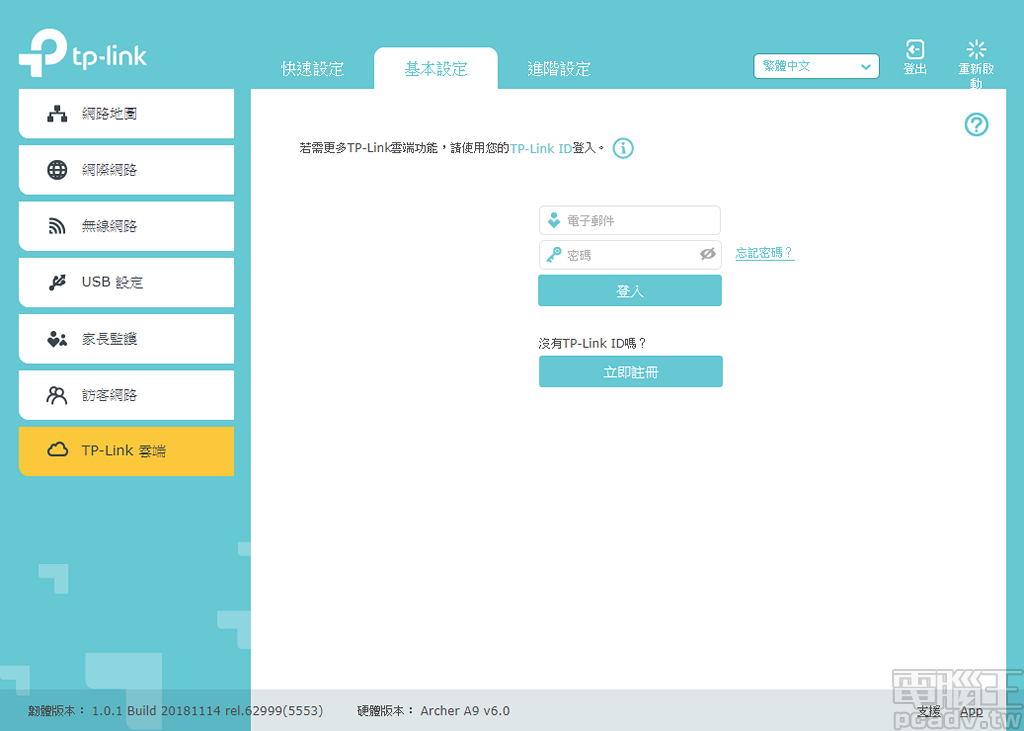Switch to the 進階設定 tab
This screenshot has height=731, width=1024.
coord(559,68)
